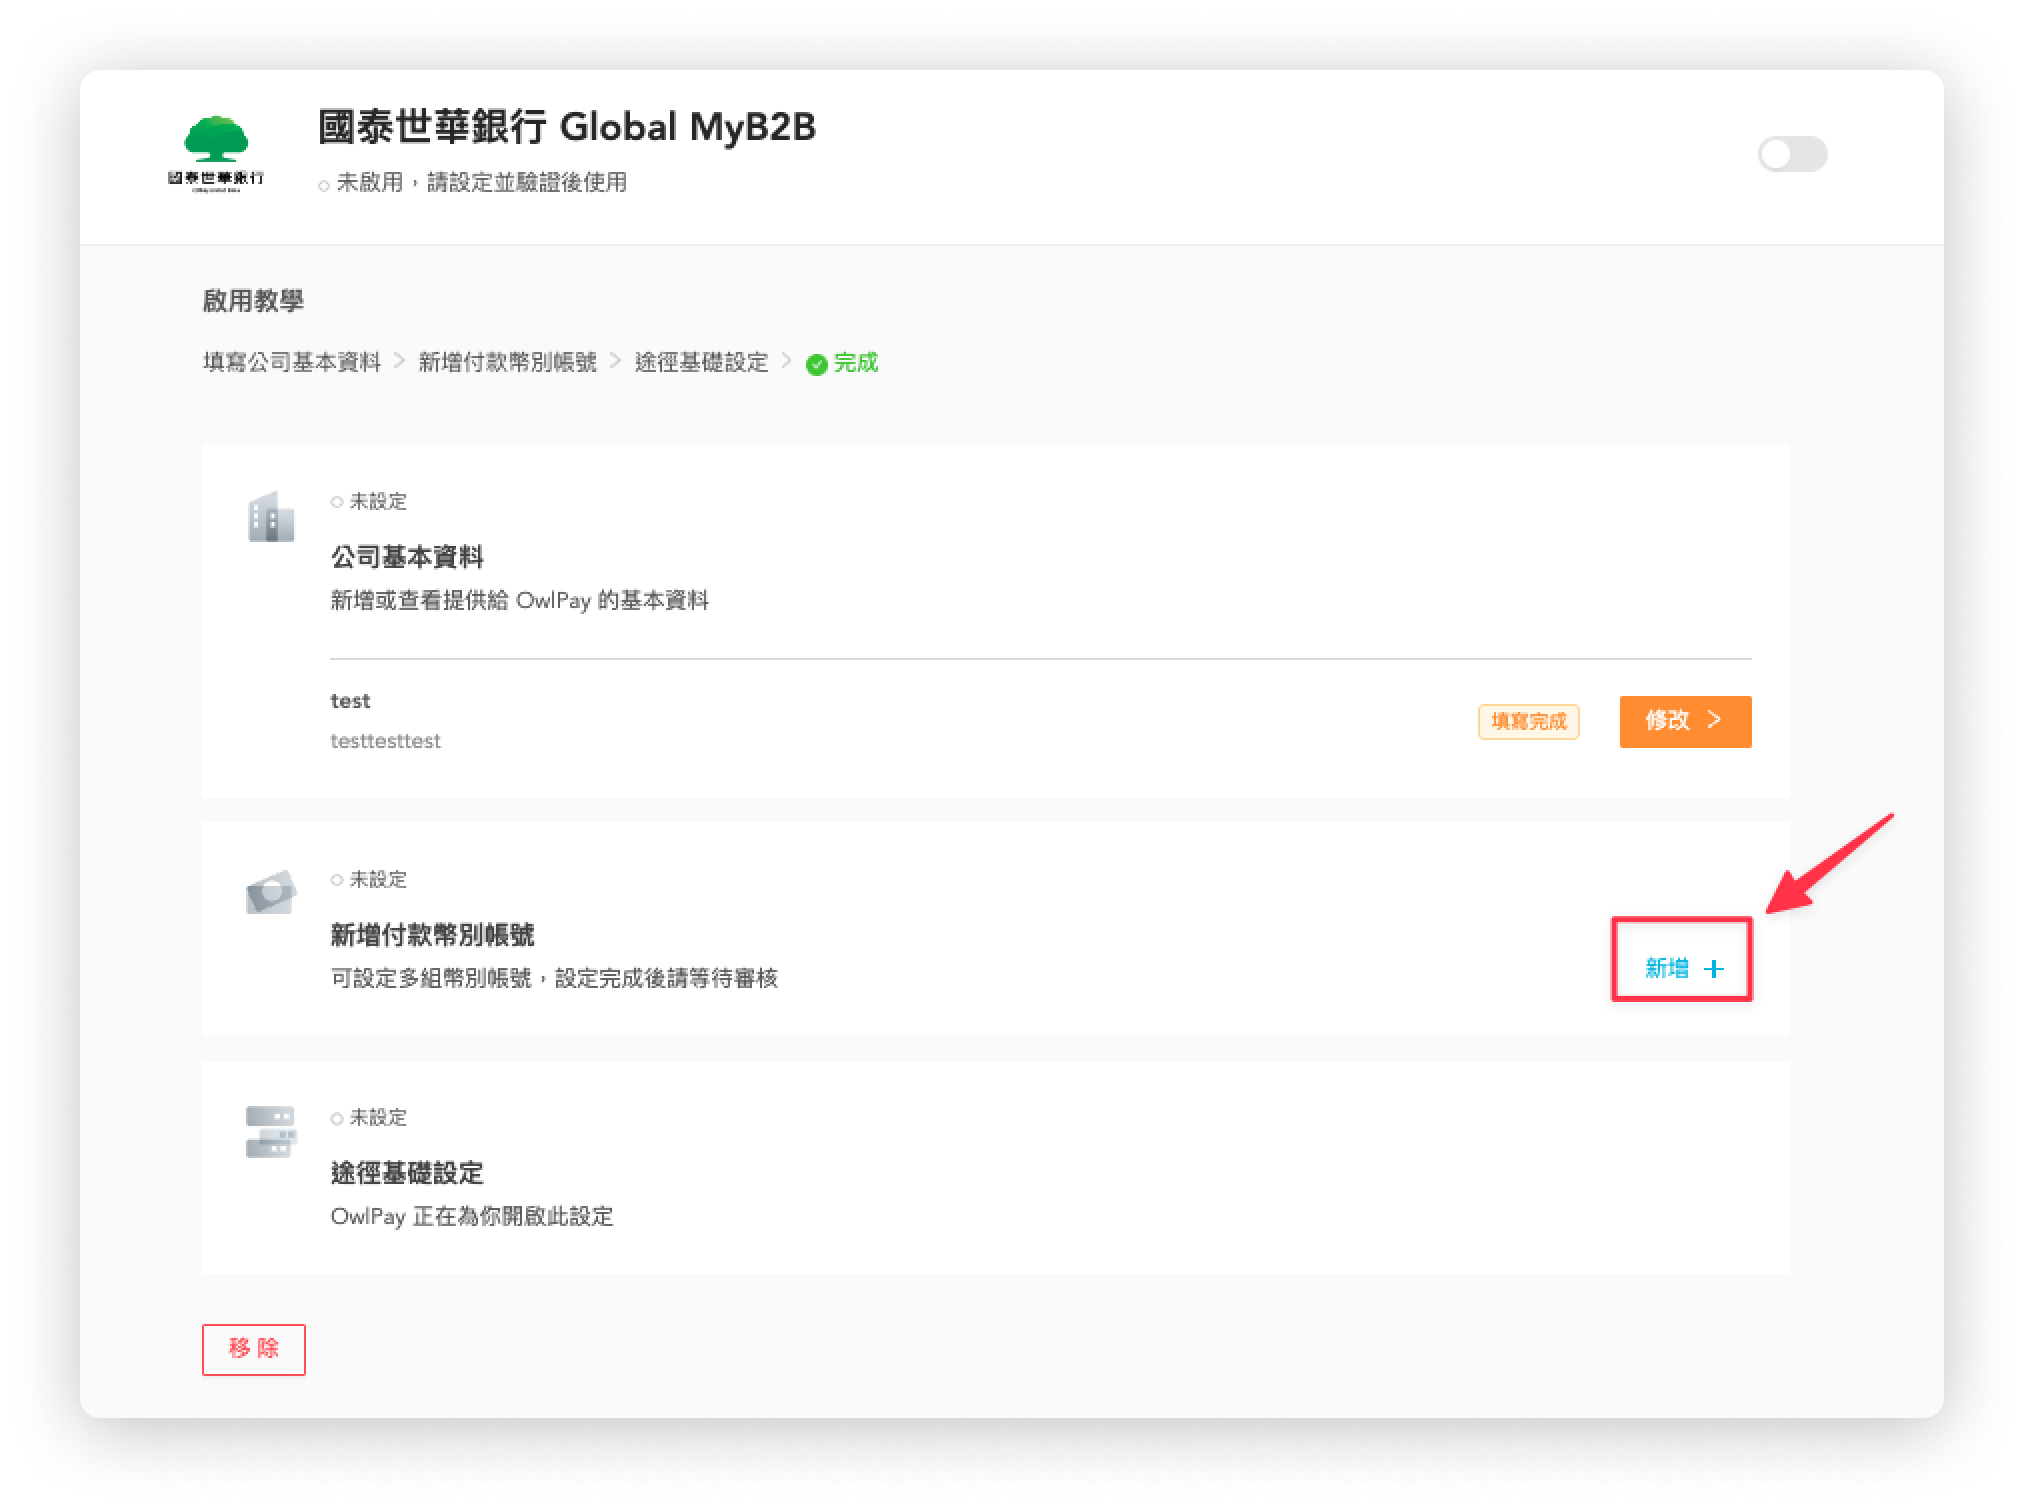Click the 移除 remove button
Viewport: 2024px width, 1508px height.
[x=254, y=1349]
